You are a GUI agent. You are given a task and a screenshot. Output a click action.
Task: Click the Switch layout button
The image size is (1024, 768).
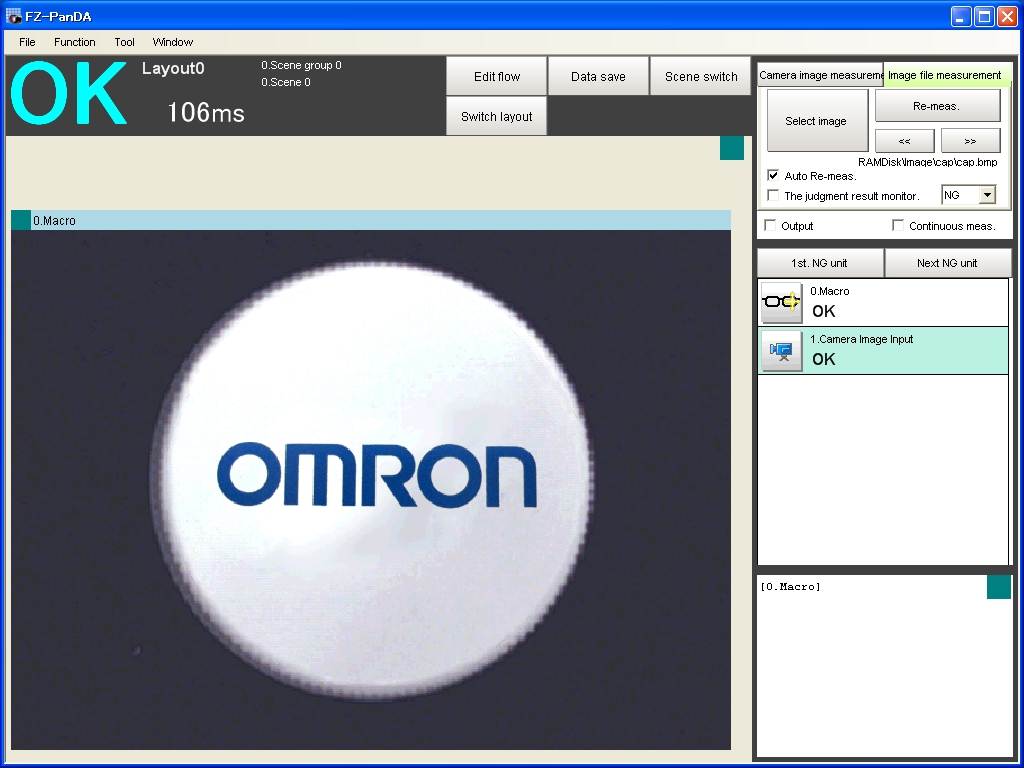[496, 116]
